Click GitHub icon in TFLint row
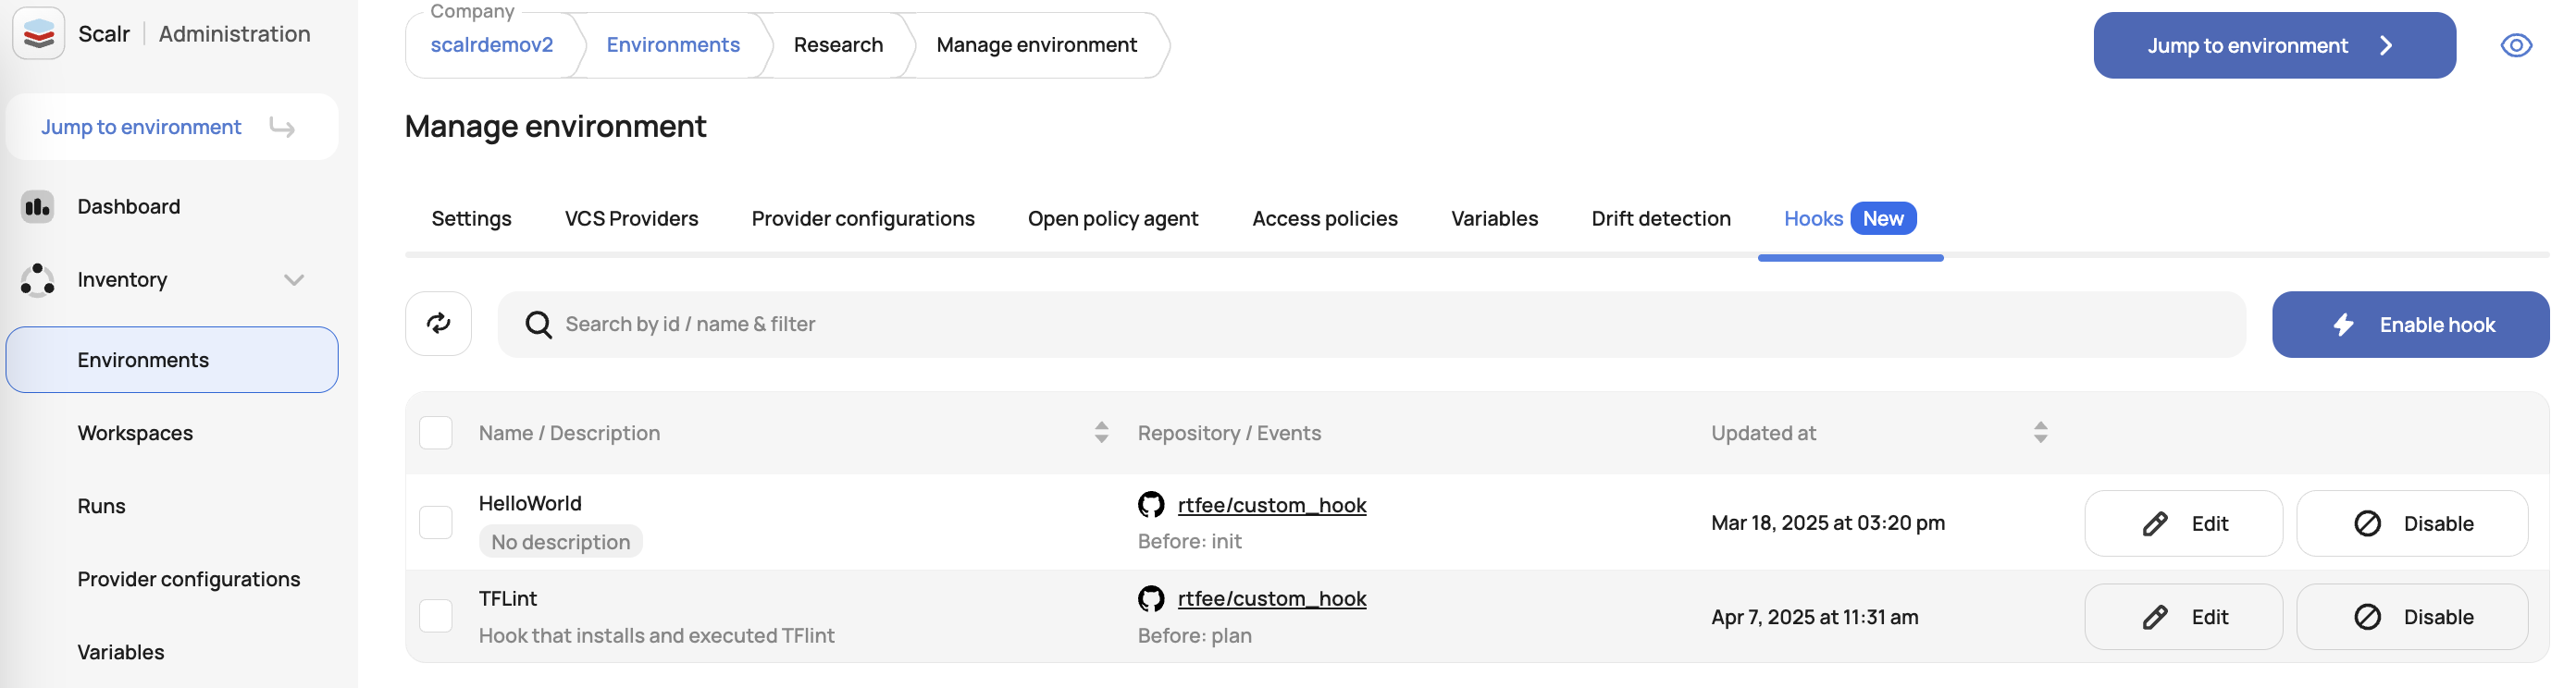Screen dimensions: 2576x688 pyautogui.click(x=1151, y=599)
